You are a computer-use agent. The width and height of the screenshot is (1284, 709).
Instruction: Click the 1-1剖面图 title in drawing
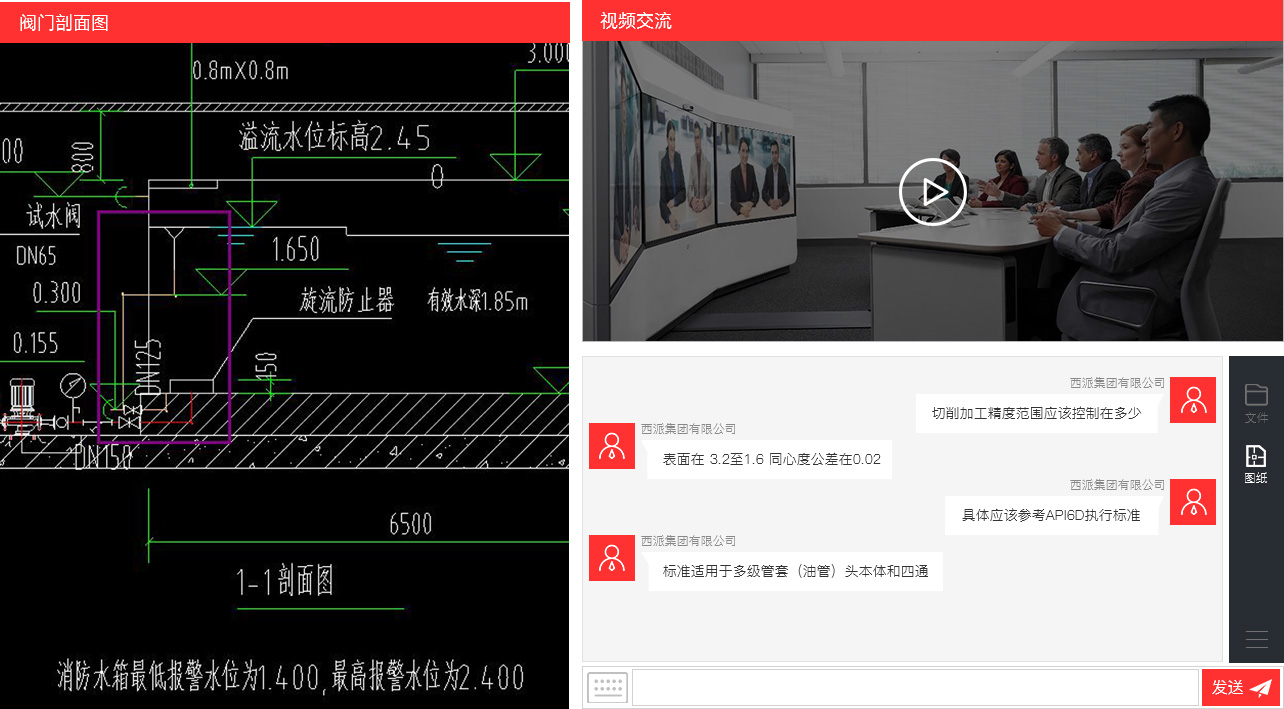(x=285, y=581)
